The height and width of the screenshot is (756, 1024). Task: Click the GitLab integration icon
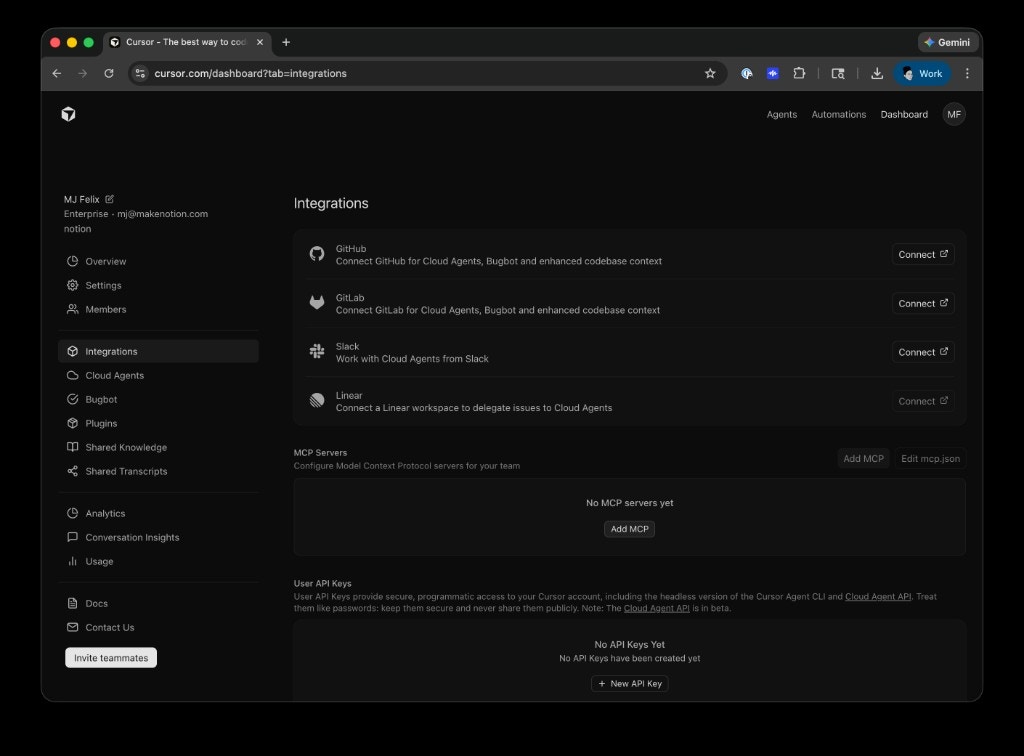pyautogui.click(x=317, y=303)
